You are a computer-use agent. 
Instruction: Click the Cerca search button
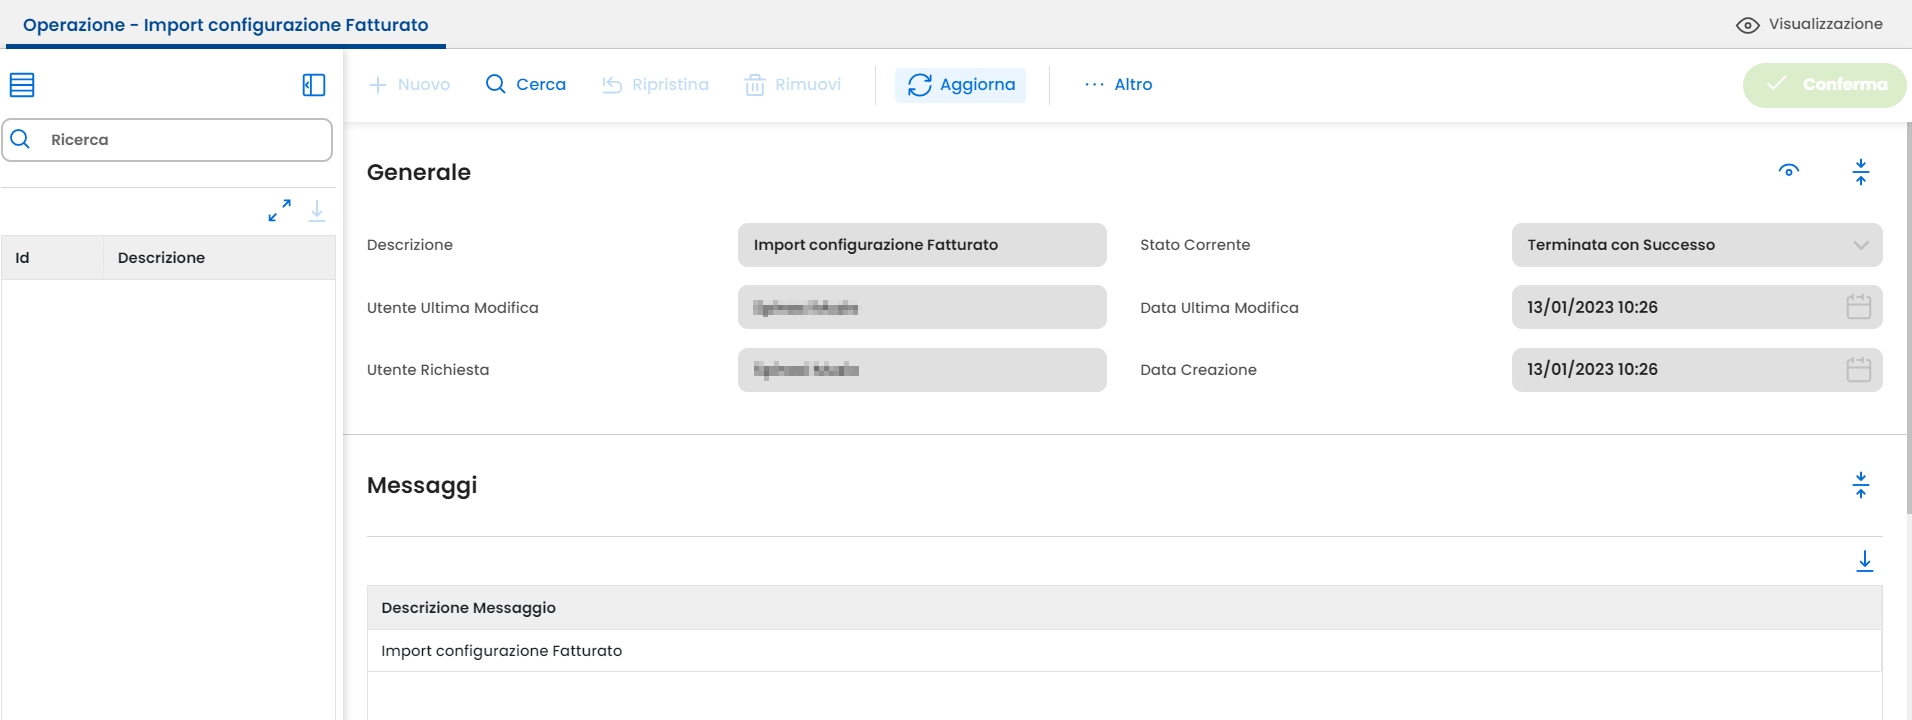(526, 85)
